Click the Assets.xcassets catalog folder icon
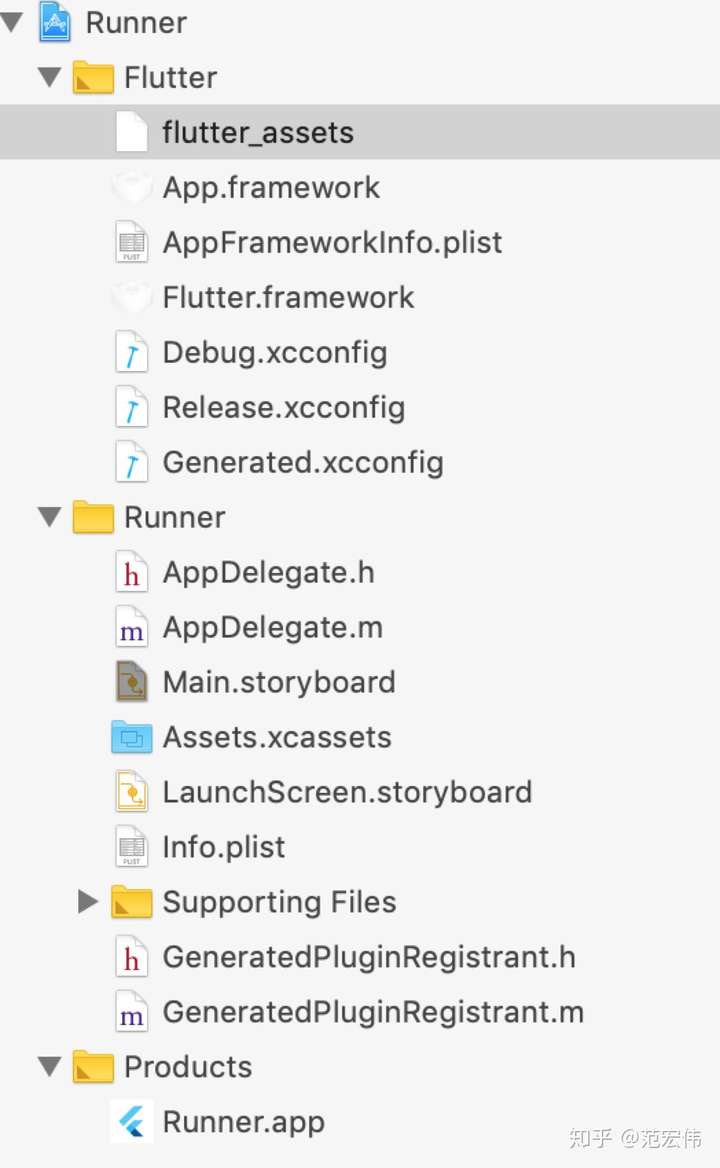 click(x=132, y=737)
